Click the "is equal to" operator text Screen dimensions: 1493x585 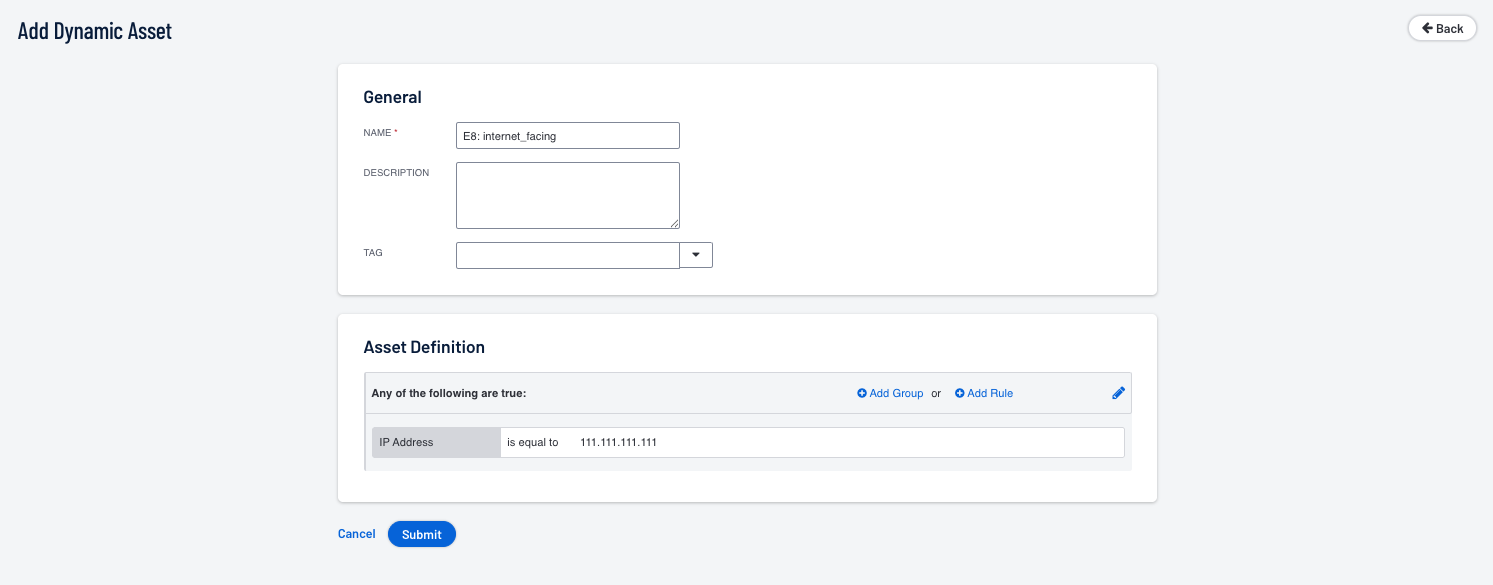click(532, 442)
